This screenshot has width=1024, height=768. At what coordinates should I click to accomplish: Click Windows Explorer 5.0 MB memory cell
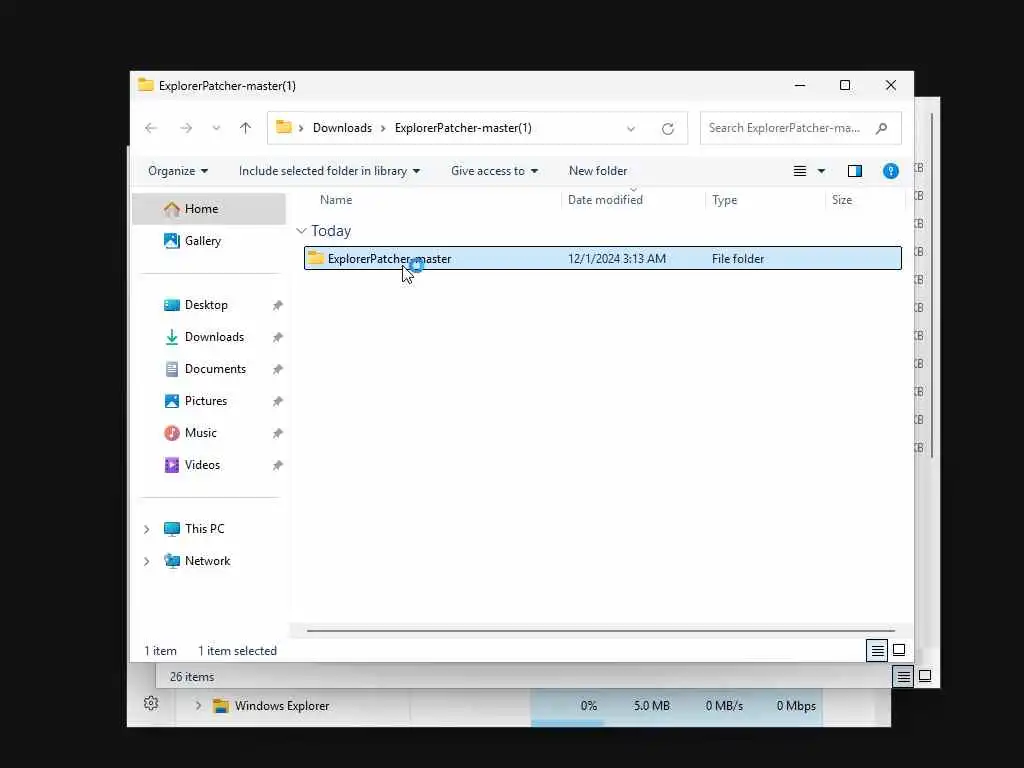651,706
